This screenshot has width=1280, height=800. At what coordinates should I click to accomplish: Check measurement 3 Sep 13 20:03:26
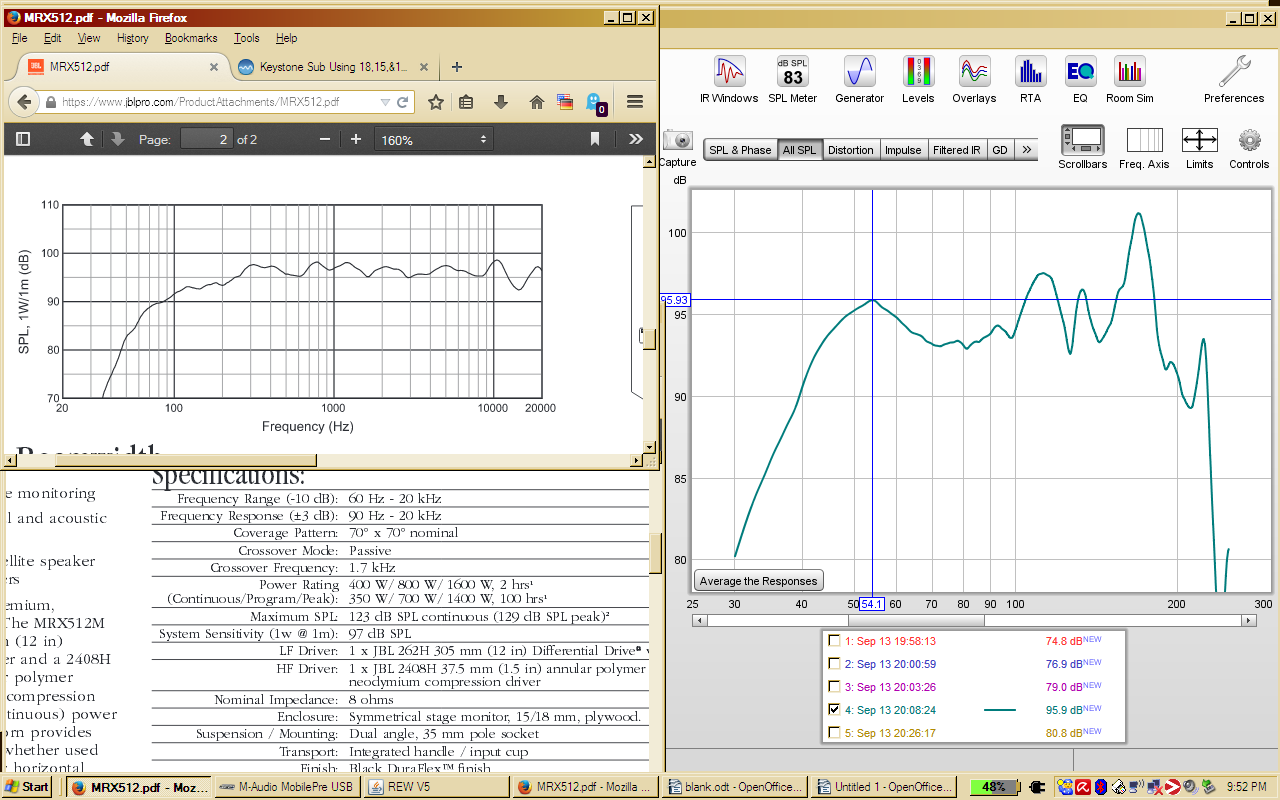pyautogui.click(x=834, y=687)
